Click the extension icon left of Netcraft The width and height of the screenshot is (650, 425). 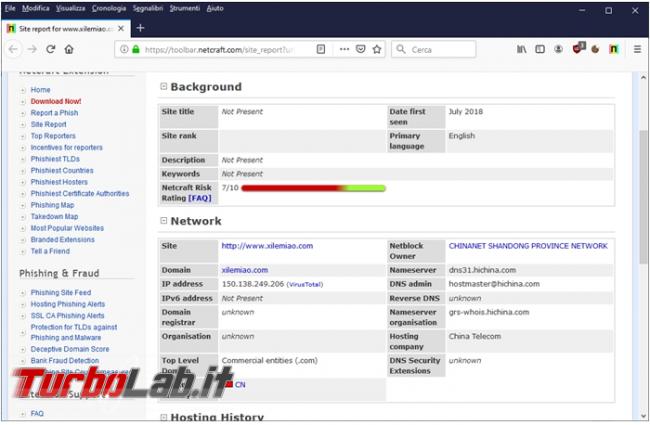(x=595, y=49)
